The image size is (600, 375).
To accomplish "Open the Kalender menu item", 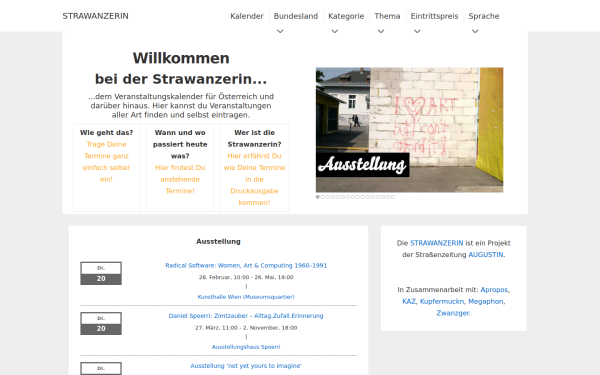I will (x=247, y=16).
